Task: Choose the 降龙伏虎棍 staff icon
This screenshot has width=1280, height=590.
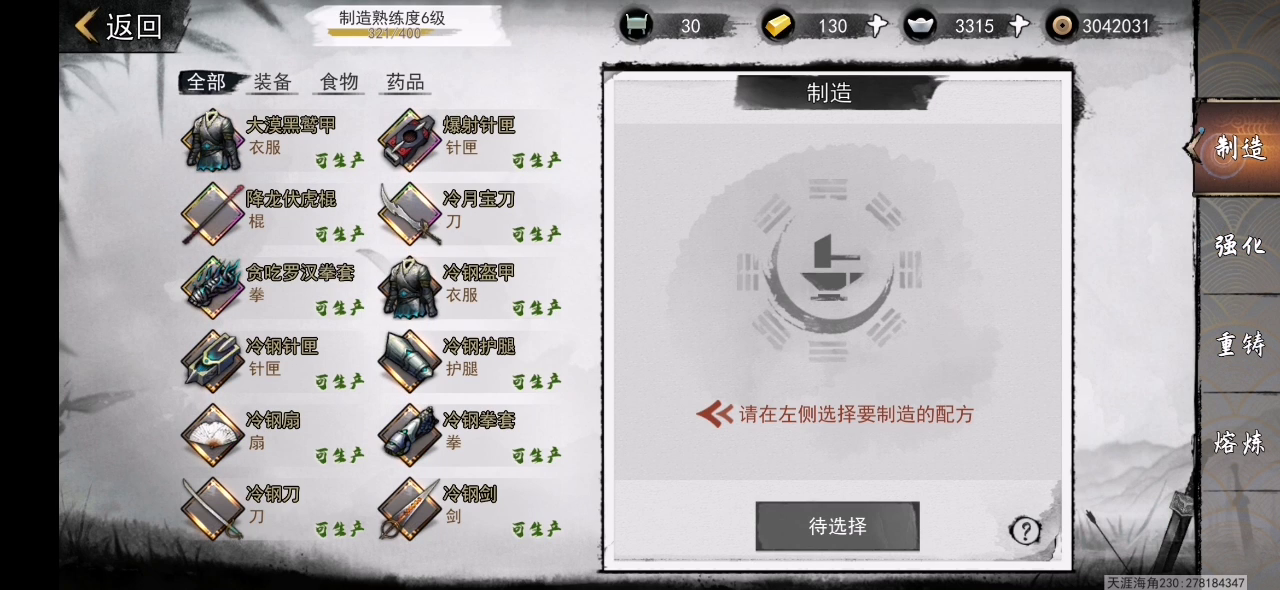Action: (x=212, y=214)
